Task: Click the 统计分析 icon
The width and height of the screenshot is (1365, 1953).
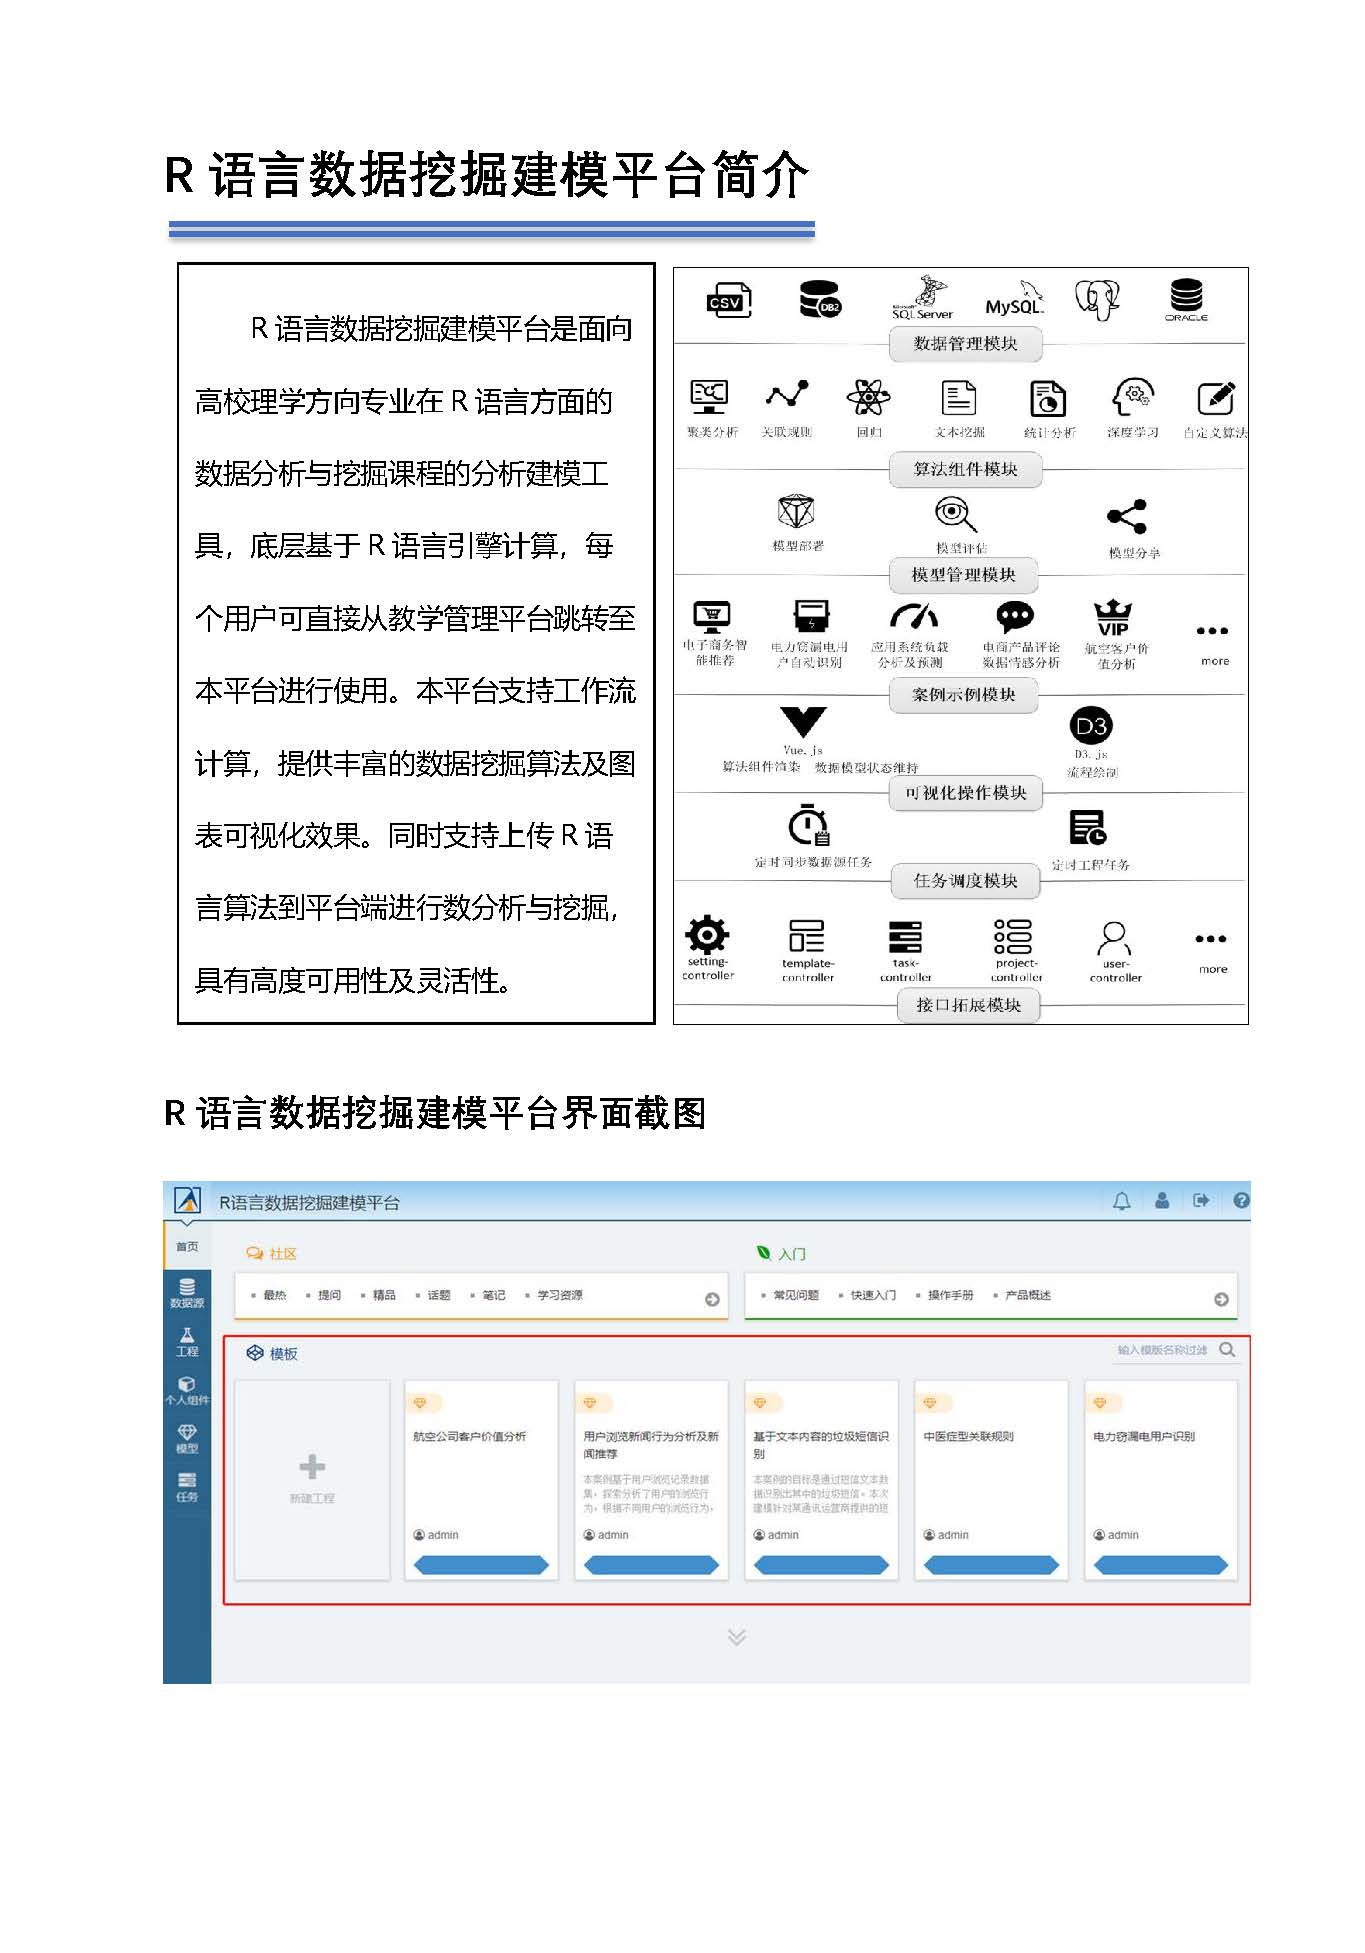Action: [1048, 398]
